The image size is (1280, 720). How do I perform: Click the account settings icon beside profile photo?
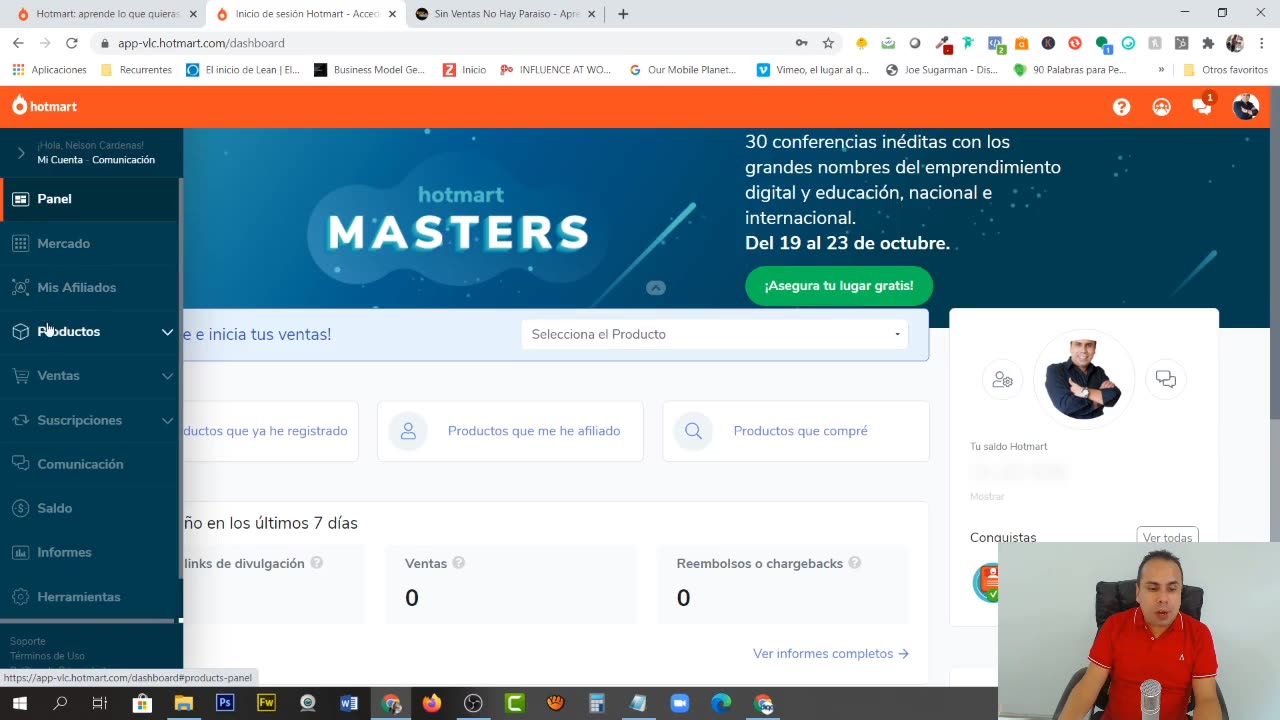(x=1002, y=380)
